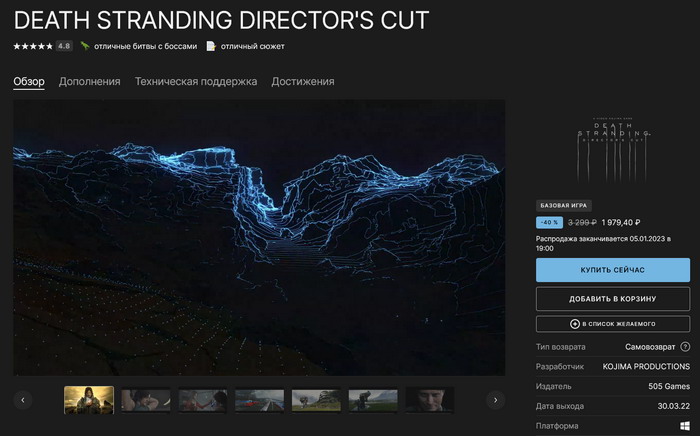Viewport: 700px width, 436px height.
Task: Click the 30.03.22 release date value
Action: click(x=674, y=406)
